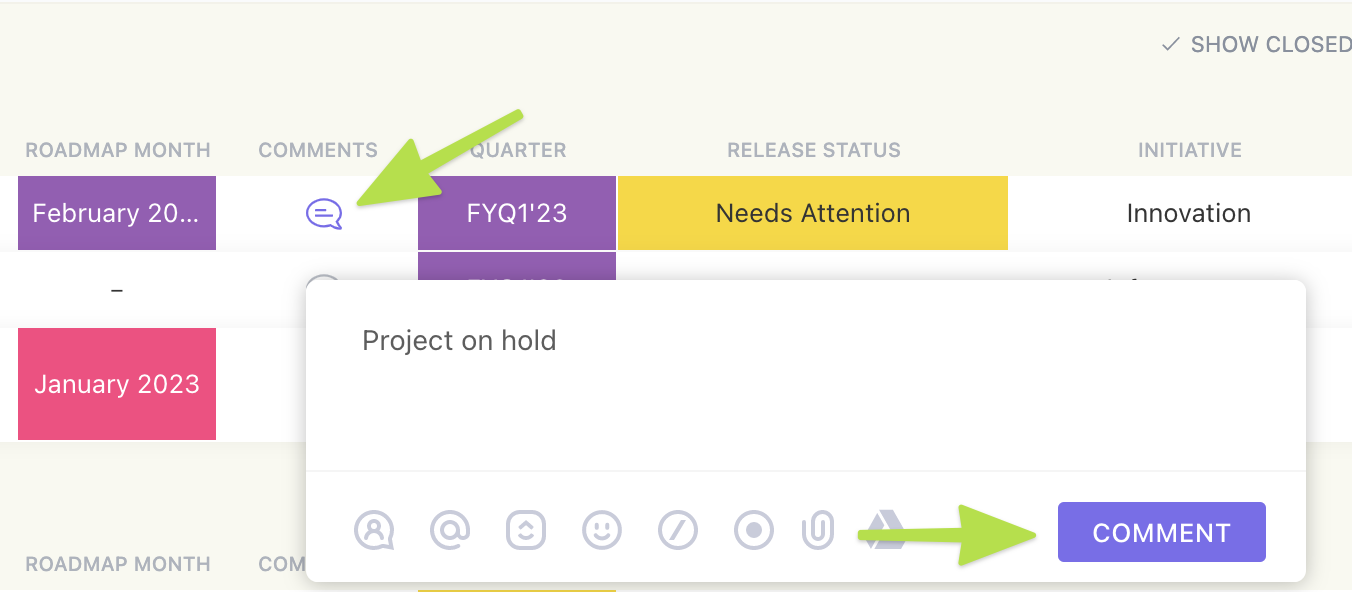This screenshot has height=592, width=1352.
Task: Sort by the ROADMAP MONTH column header
Action: tap(118, 150)
